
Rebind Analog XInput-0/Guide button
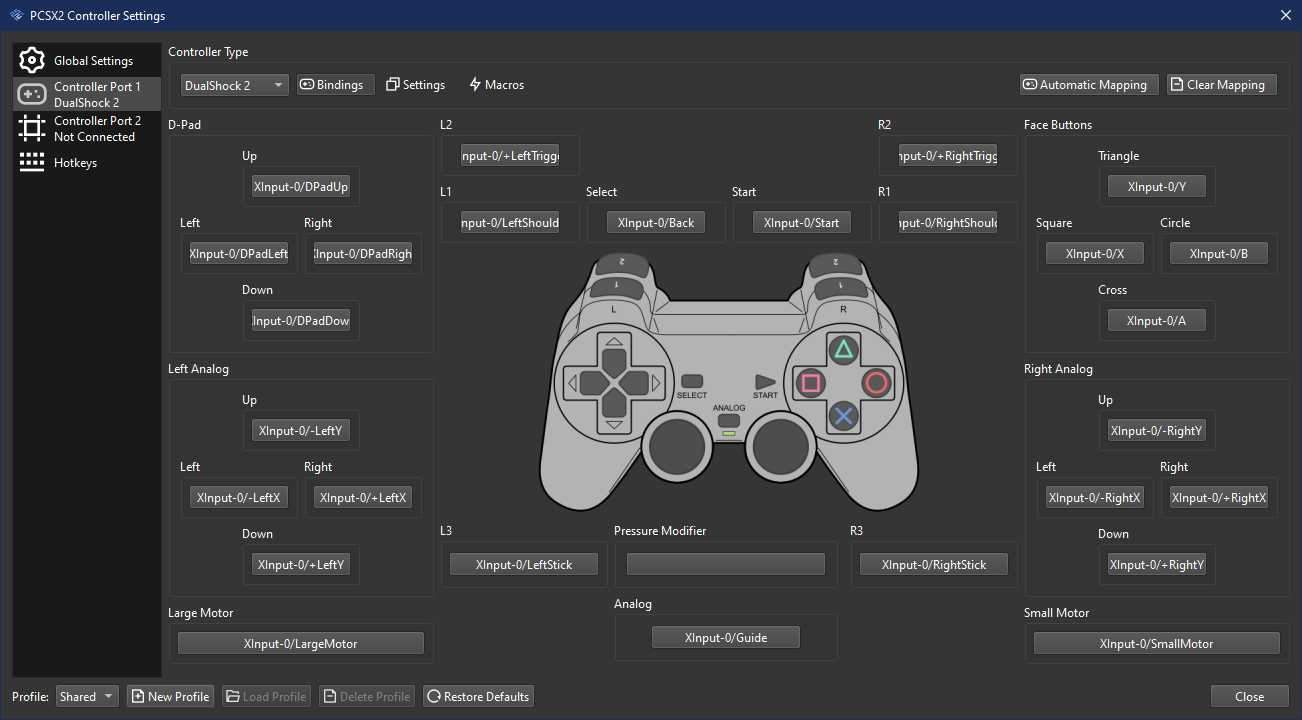click(726, 637)
